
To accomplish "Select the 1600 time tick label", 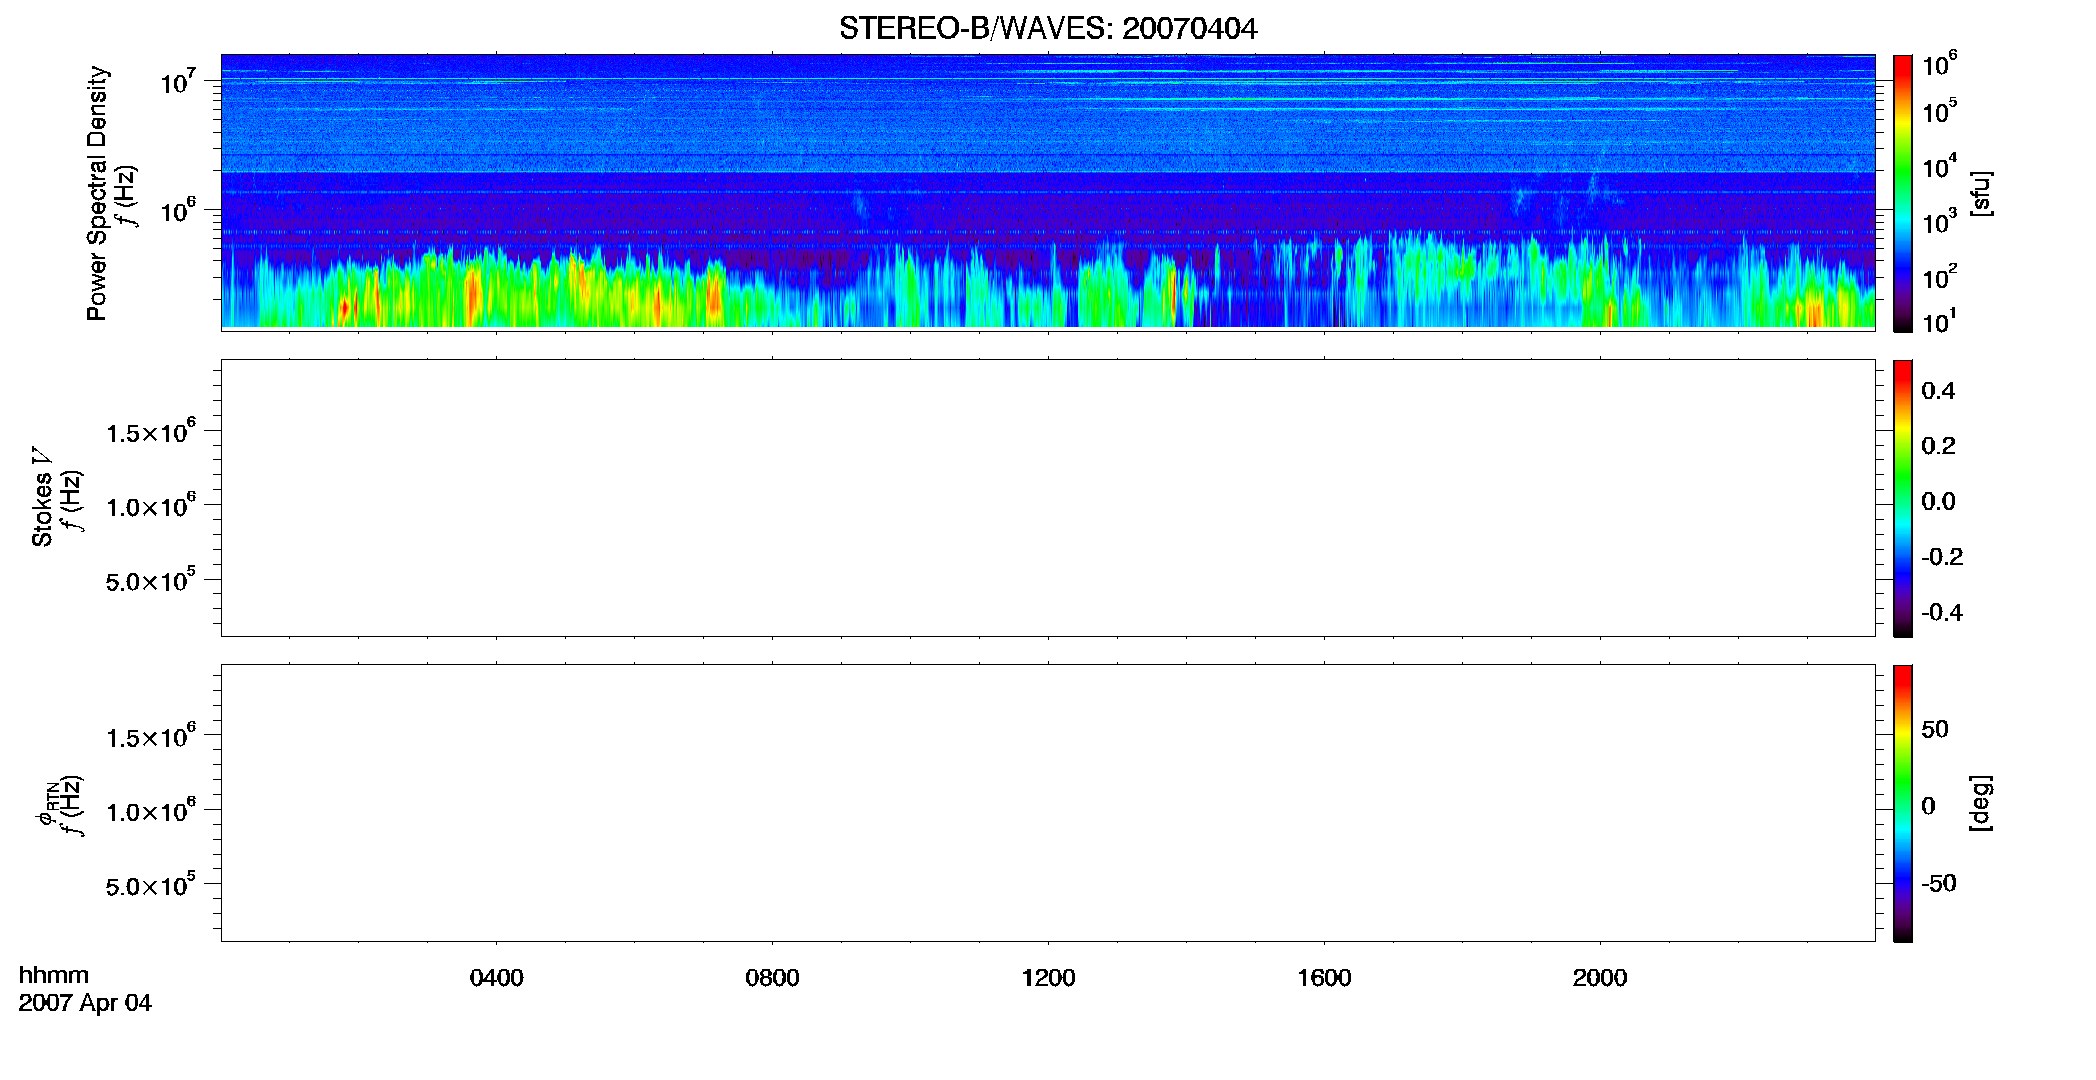I will click(1324, 978).
